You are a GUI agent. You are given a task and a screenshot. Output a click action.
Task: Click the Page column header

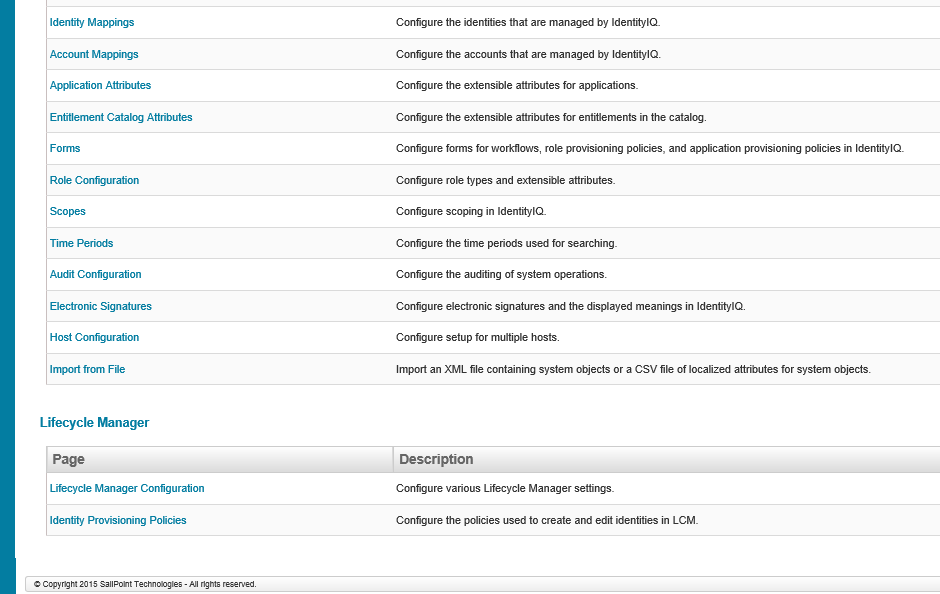(220, 459)
